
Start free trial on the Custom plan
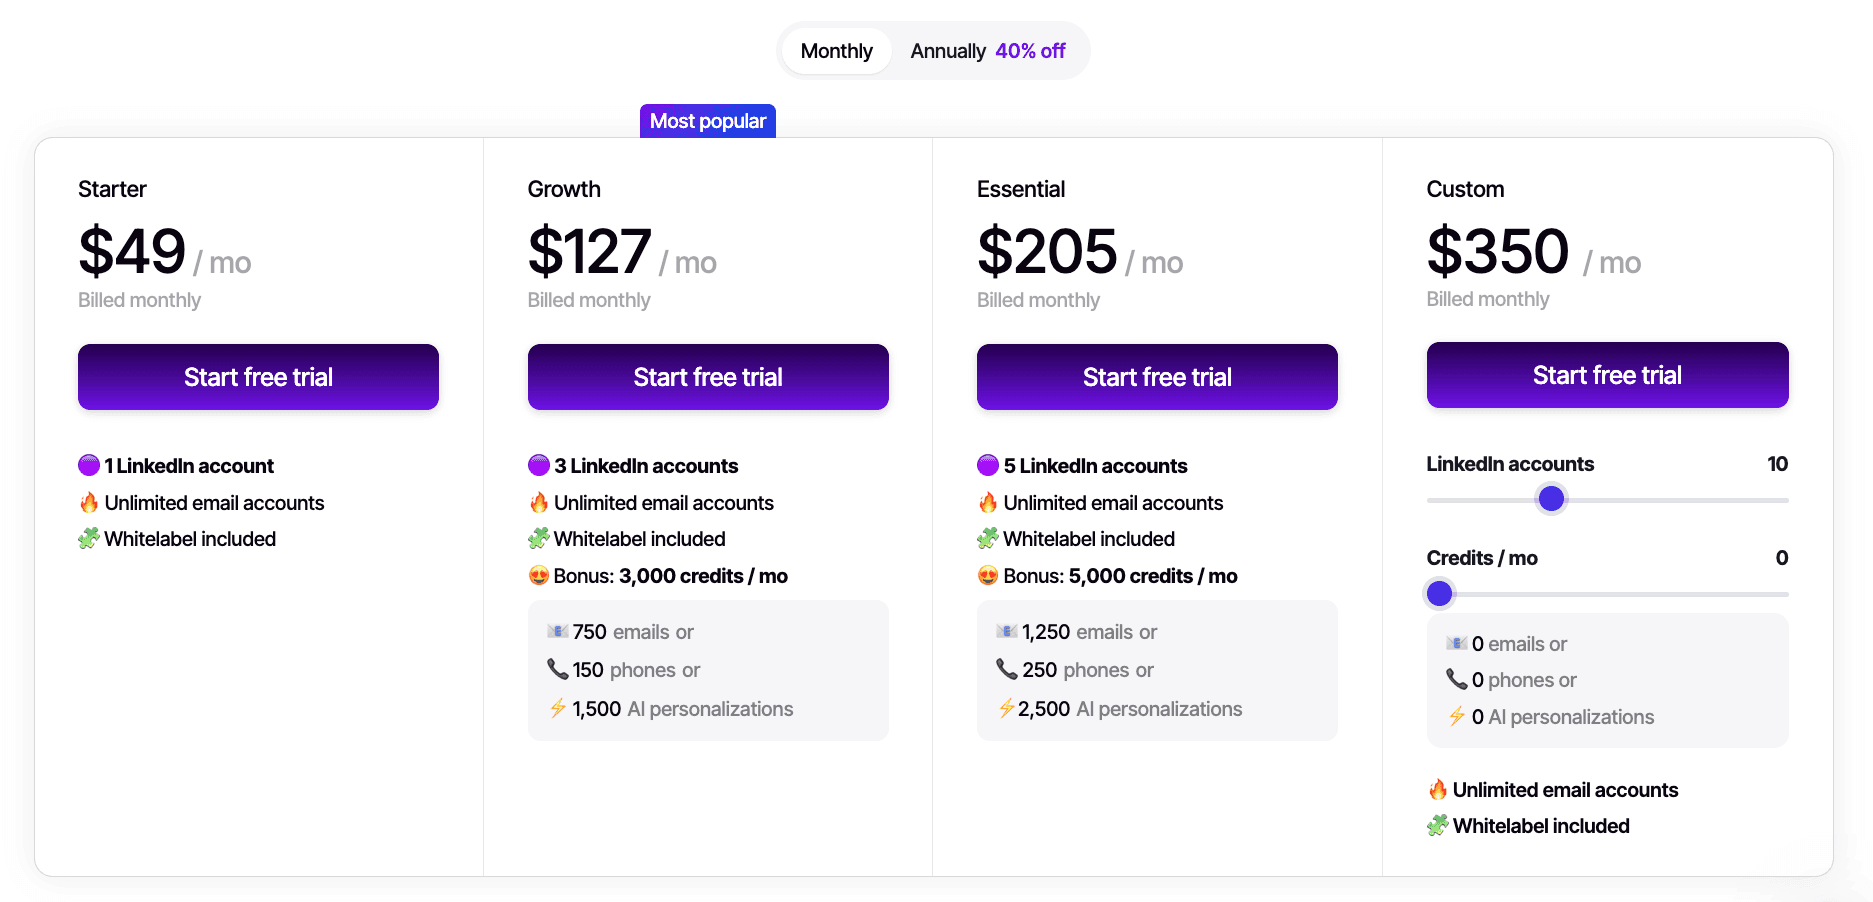tap(1607, 375)
